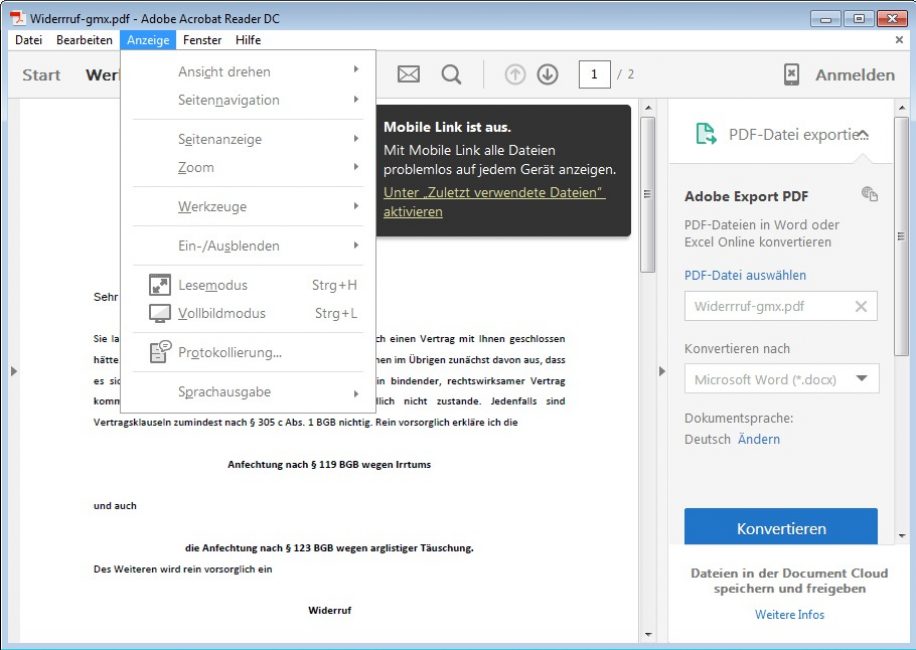This screenshot has height=650, width=916.
Task: Select Vollbildmodus menu entry
Action: [248, 313]
